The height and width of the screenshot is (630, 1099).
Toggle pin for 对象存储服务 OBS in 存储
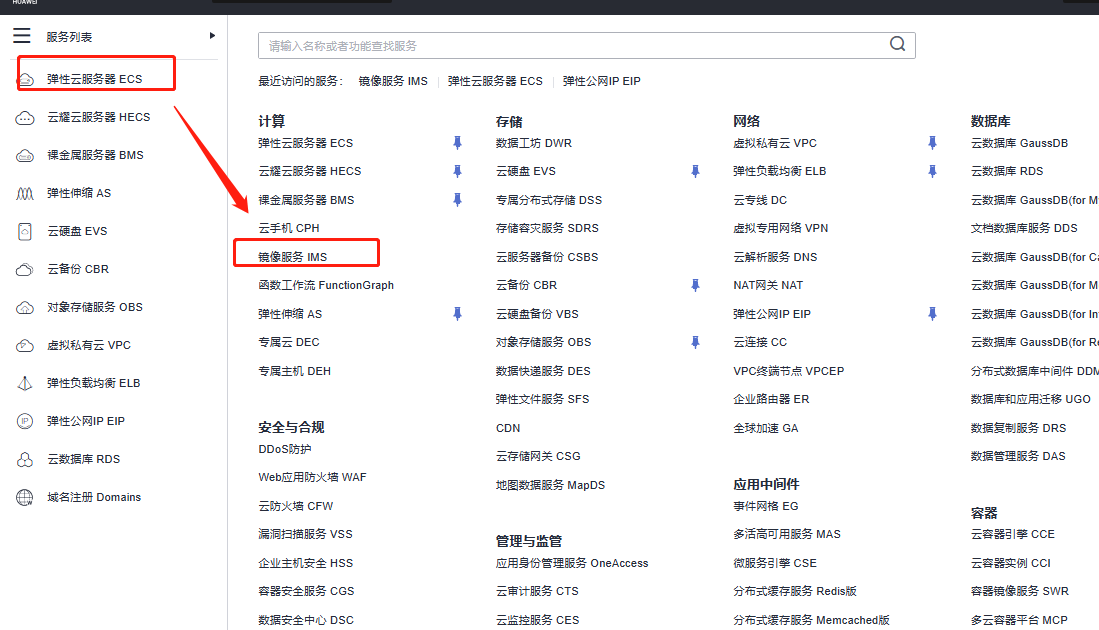[695, 342]
